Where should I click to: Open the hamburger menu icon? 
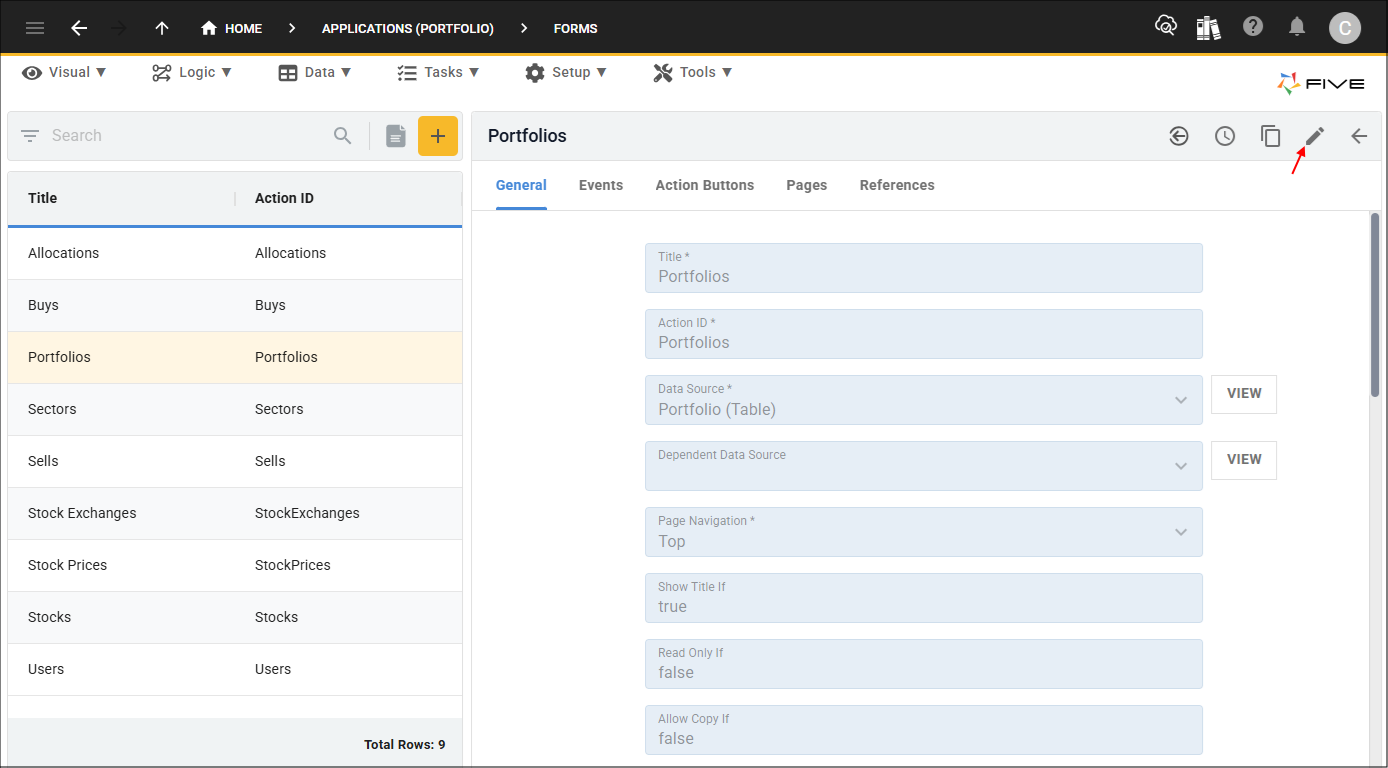point(35,28)
